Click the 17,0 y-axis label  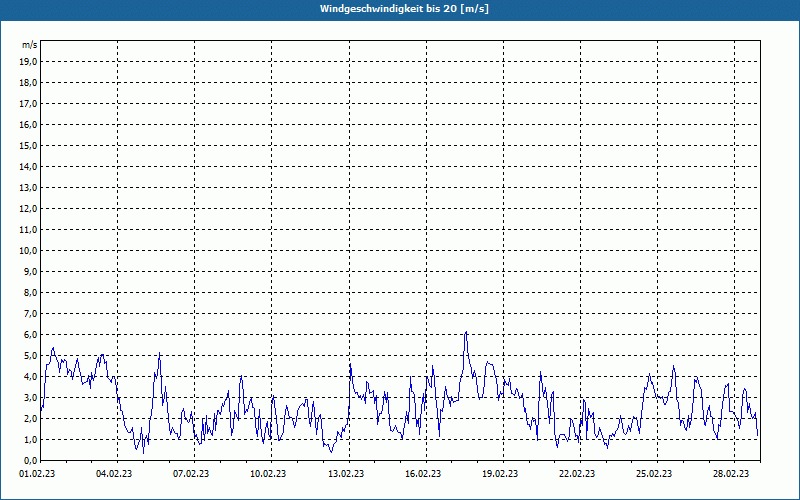(x=28, y=104)
